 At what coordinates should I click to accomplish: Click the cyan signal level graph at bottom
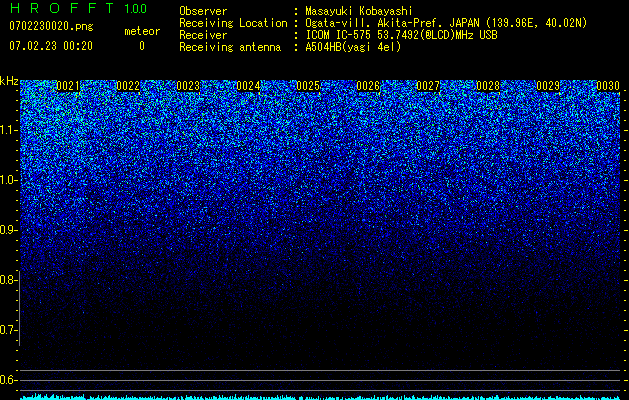(320, 397)
